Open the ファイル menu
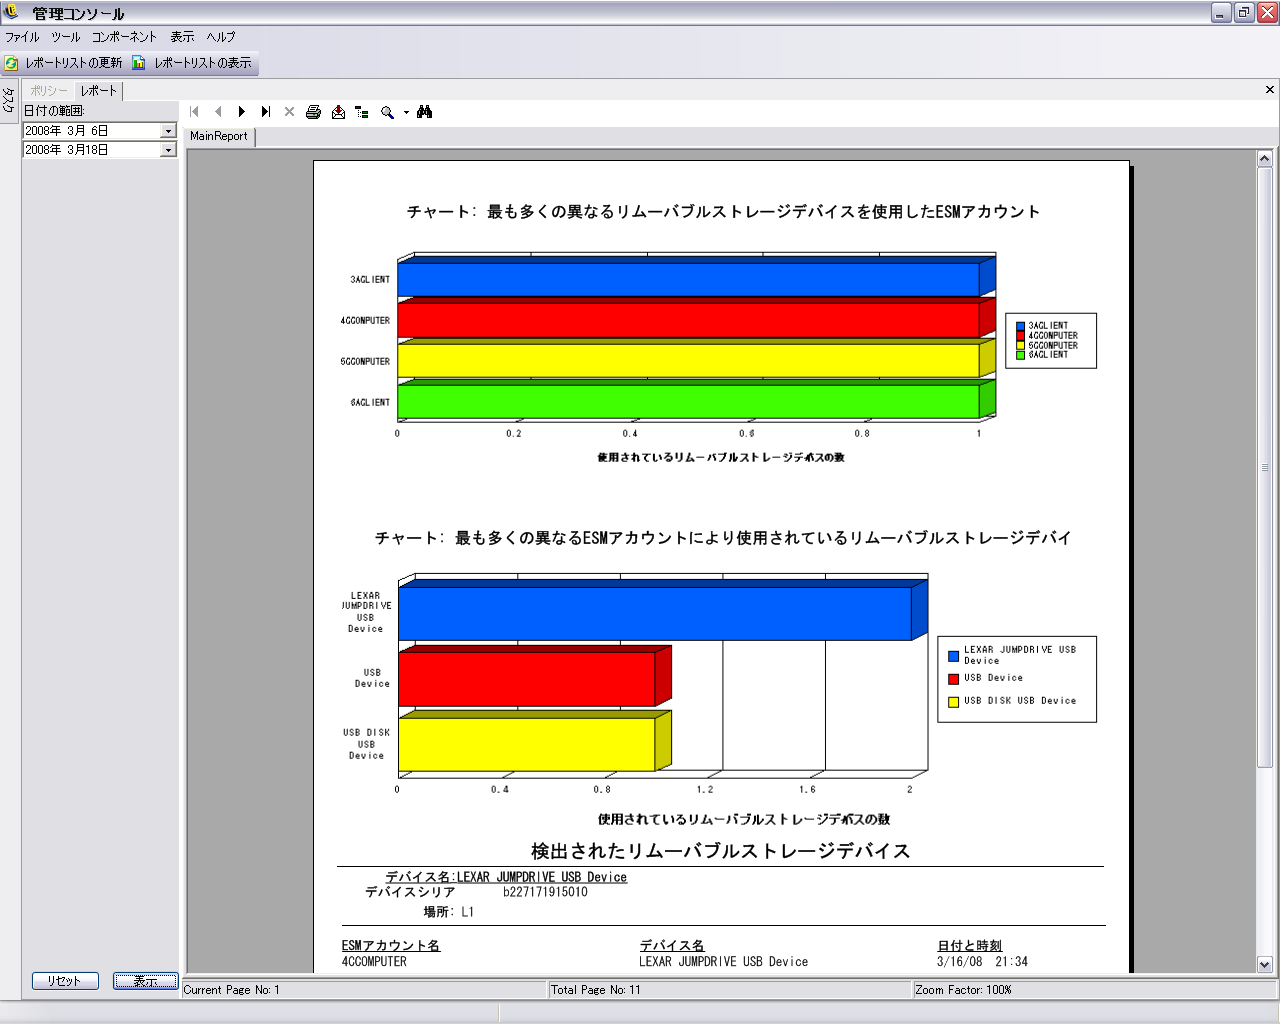1280x1024 pixels. coord(22,37)
